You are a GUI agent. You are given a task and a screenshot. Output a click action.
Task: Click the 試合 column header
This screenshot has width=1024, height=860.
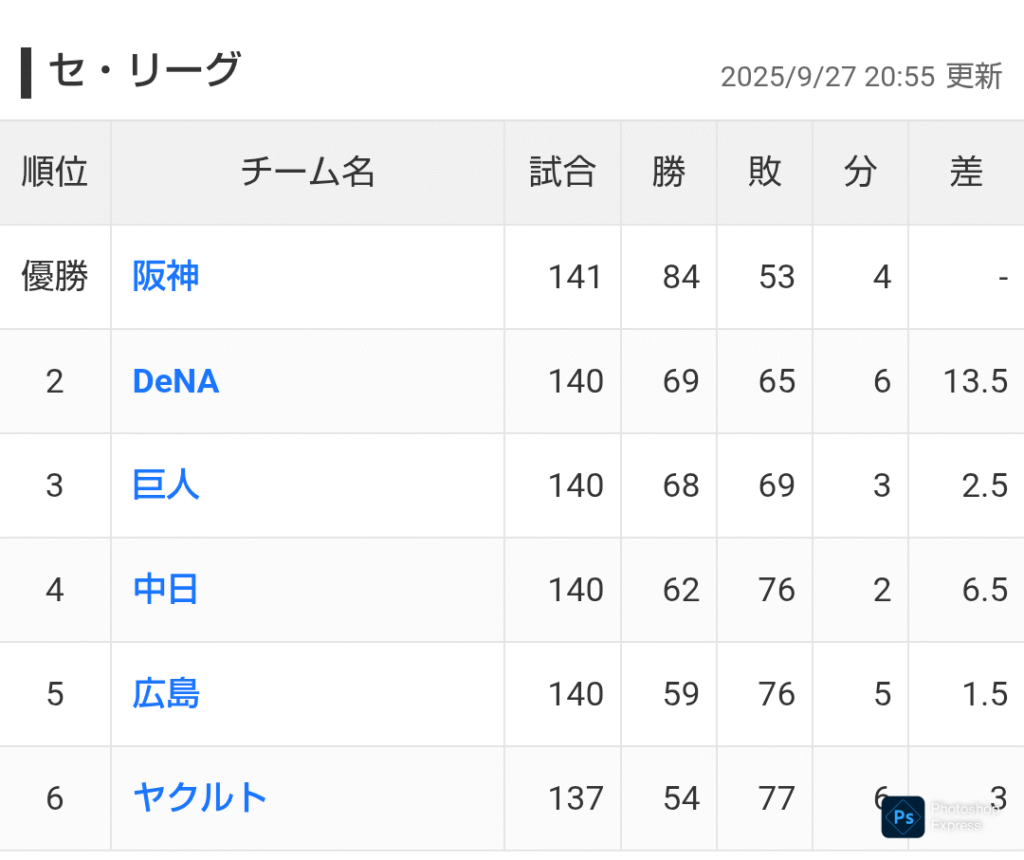tap(562, 172)
